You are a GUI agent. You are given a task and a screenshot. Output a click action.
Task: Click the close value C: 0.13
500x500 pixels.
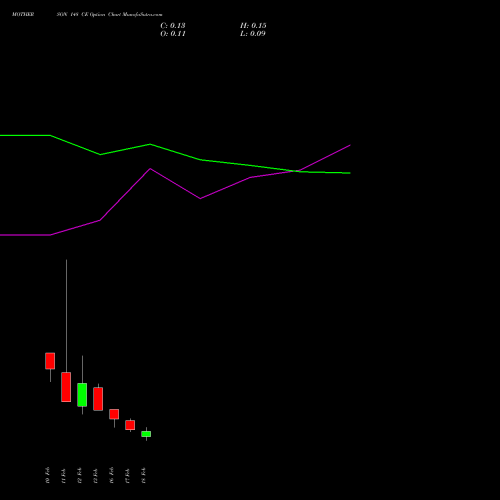tap(173, 26)
